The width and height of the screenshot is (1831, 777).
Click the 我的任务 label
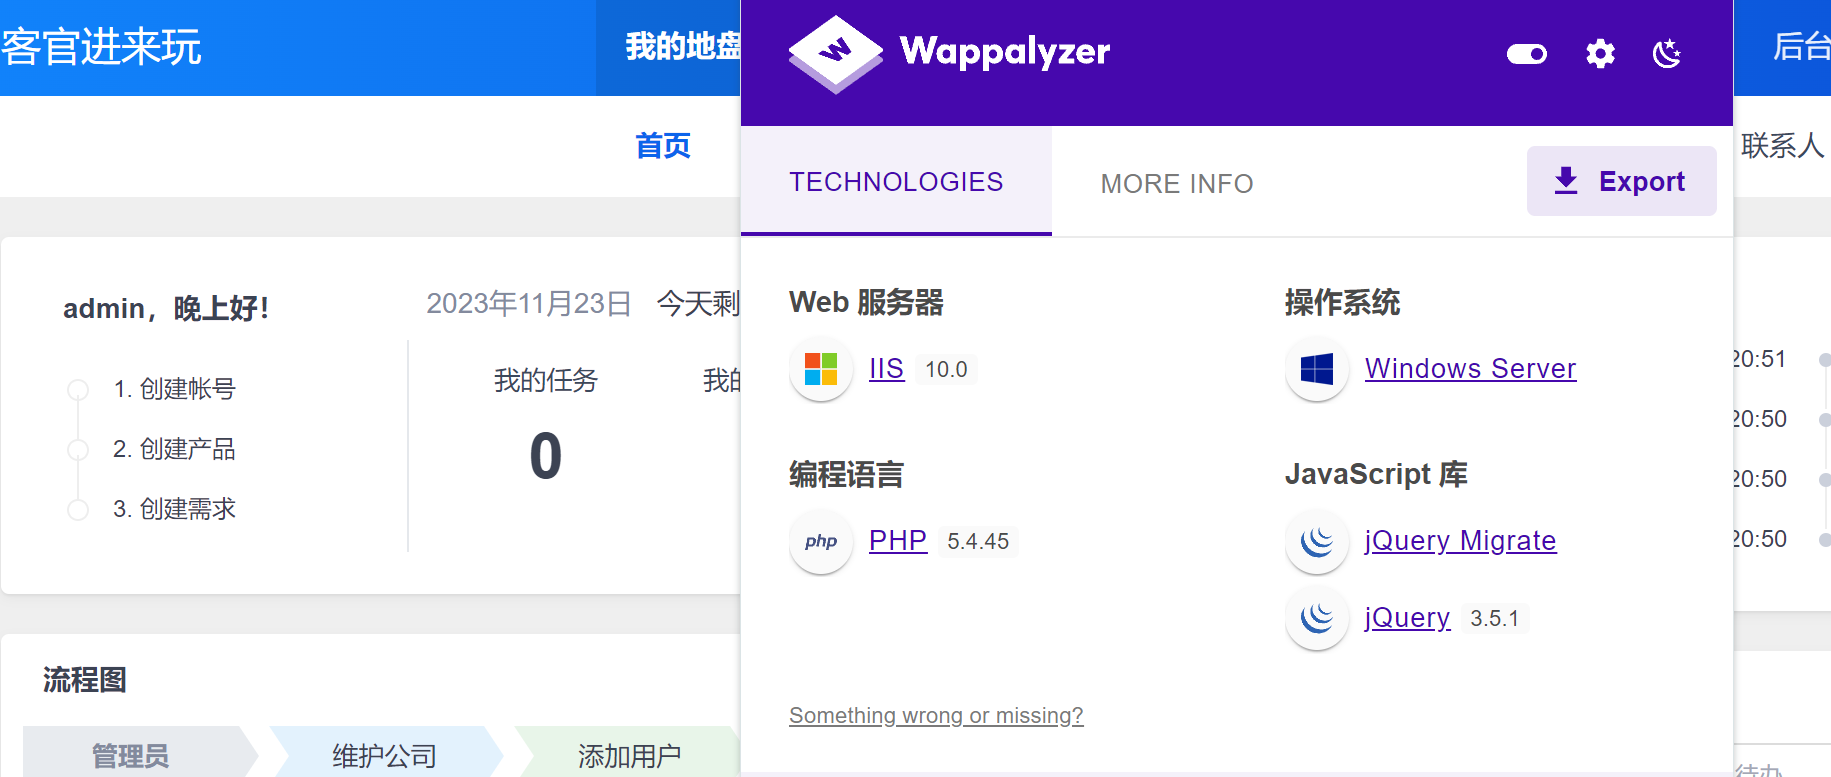coord(546,380)
